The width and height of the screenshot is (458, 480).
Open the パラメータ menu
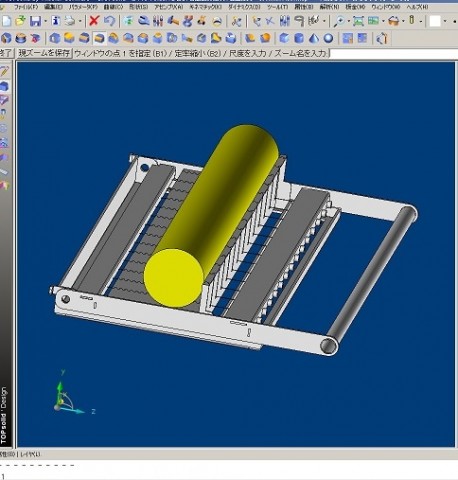coord(82,7)
